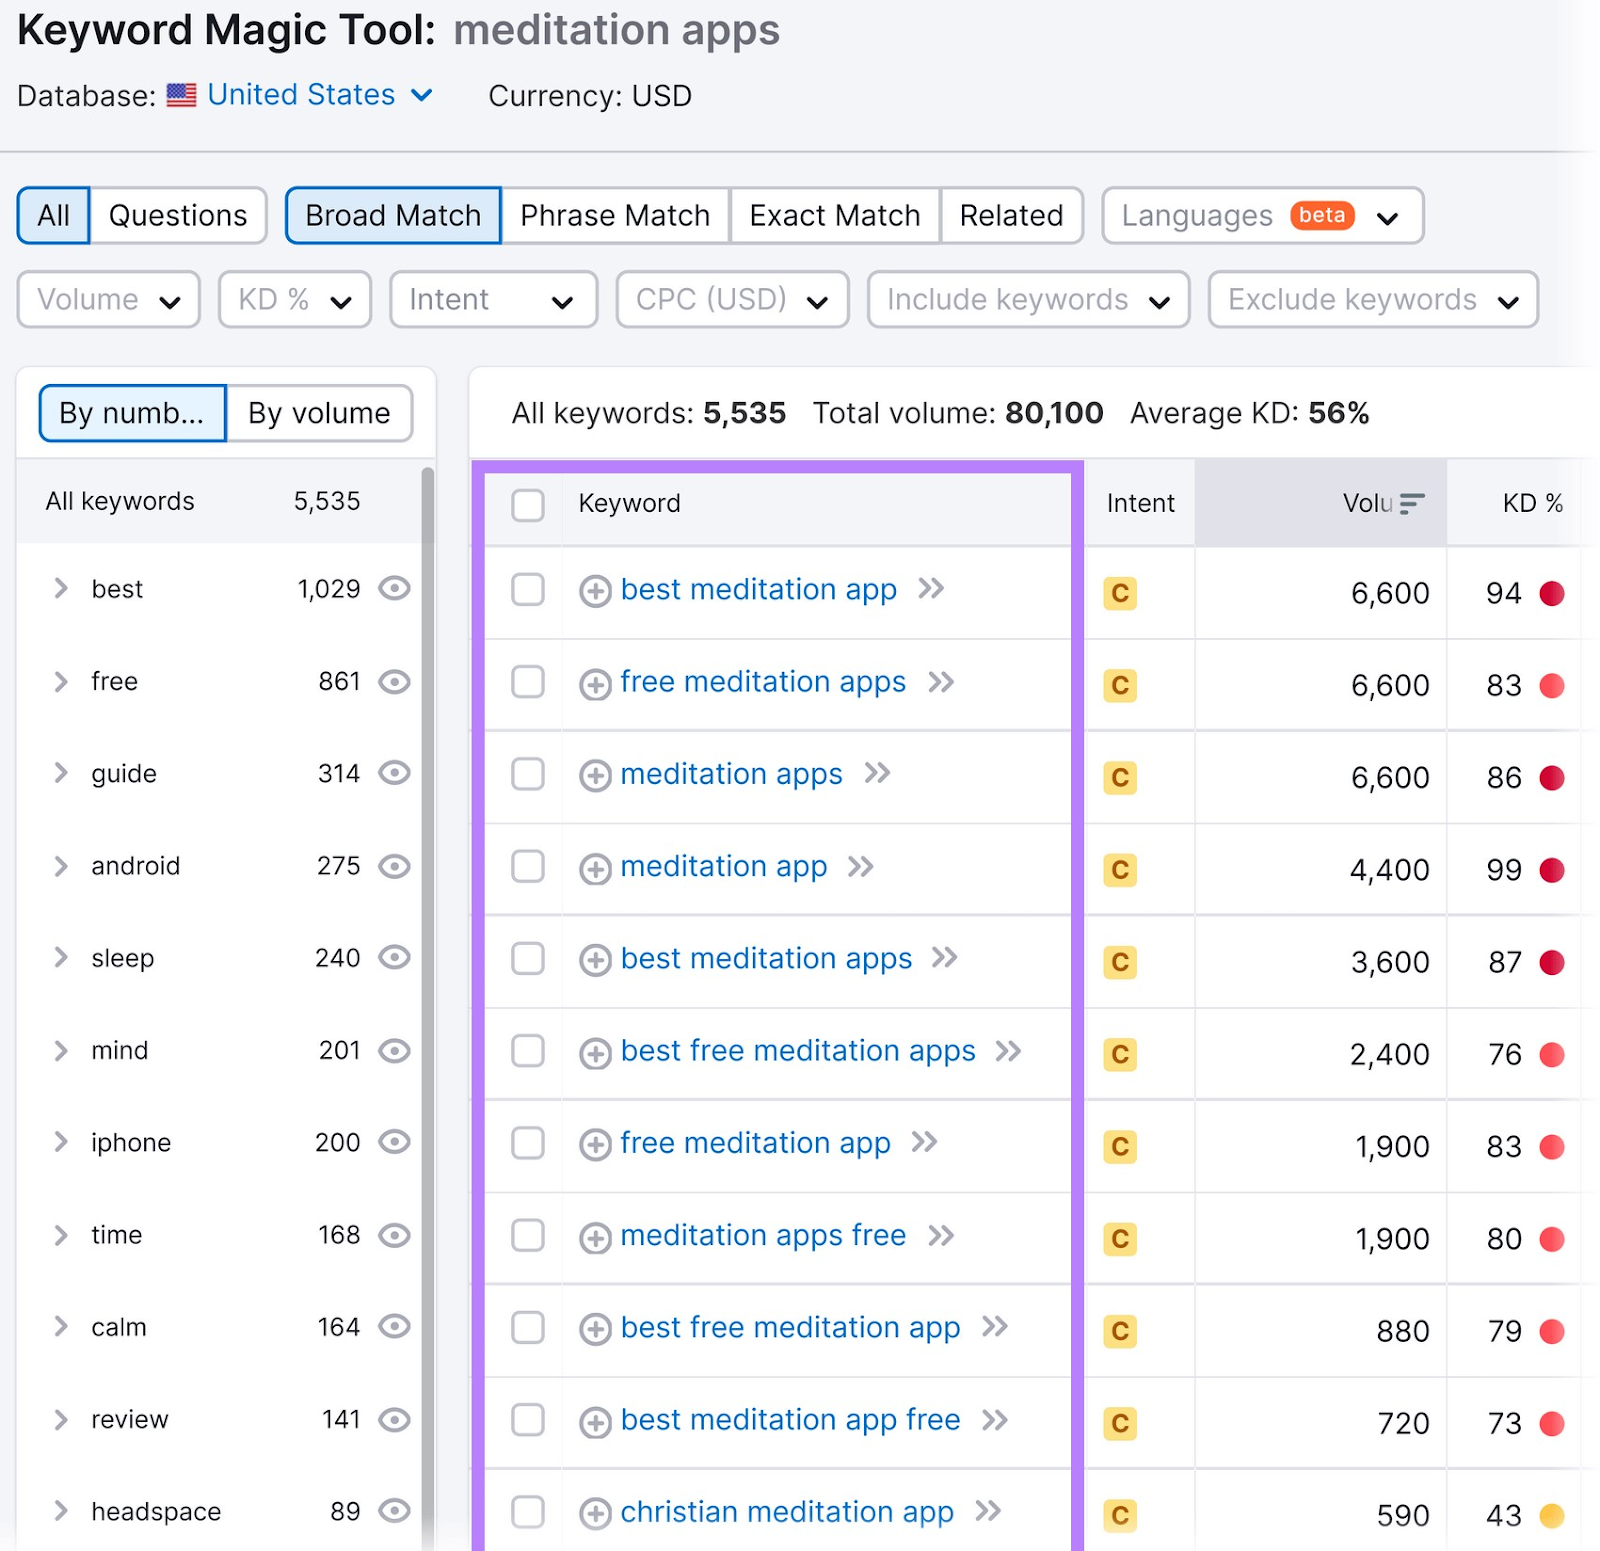Select the Related tab
The height and width of the screenshot is (1551, 1600).
(1011, 216)
